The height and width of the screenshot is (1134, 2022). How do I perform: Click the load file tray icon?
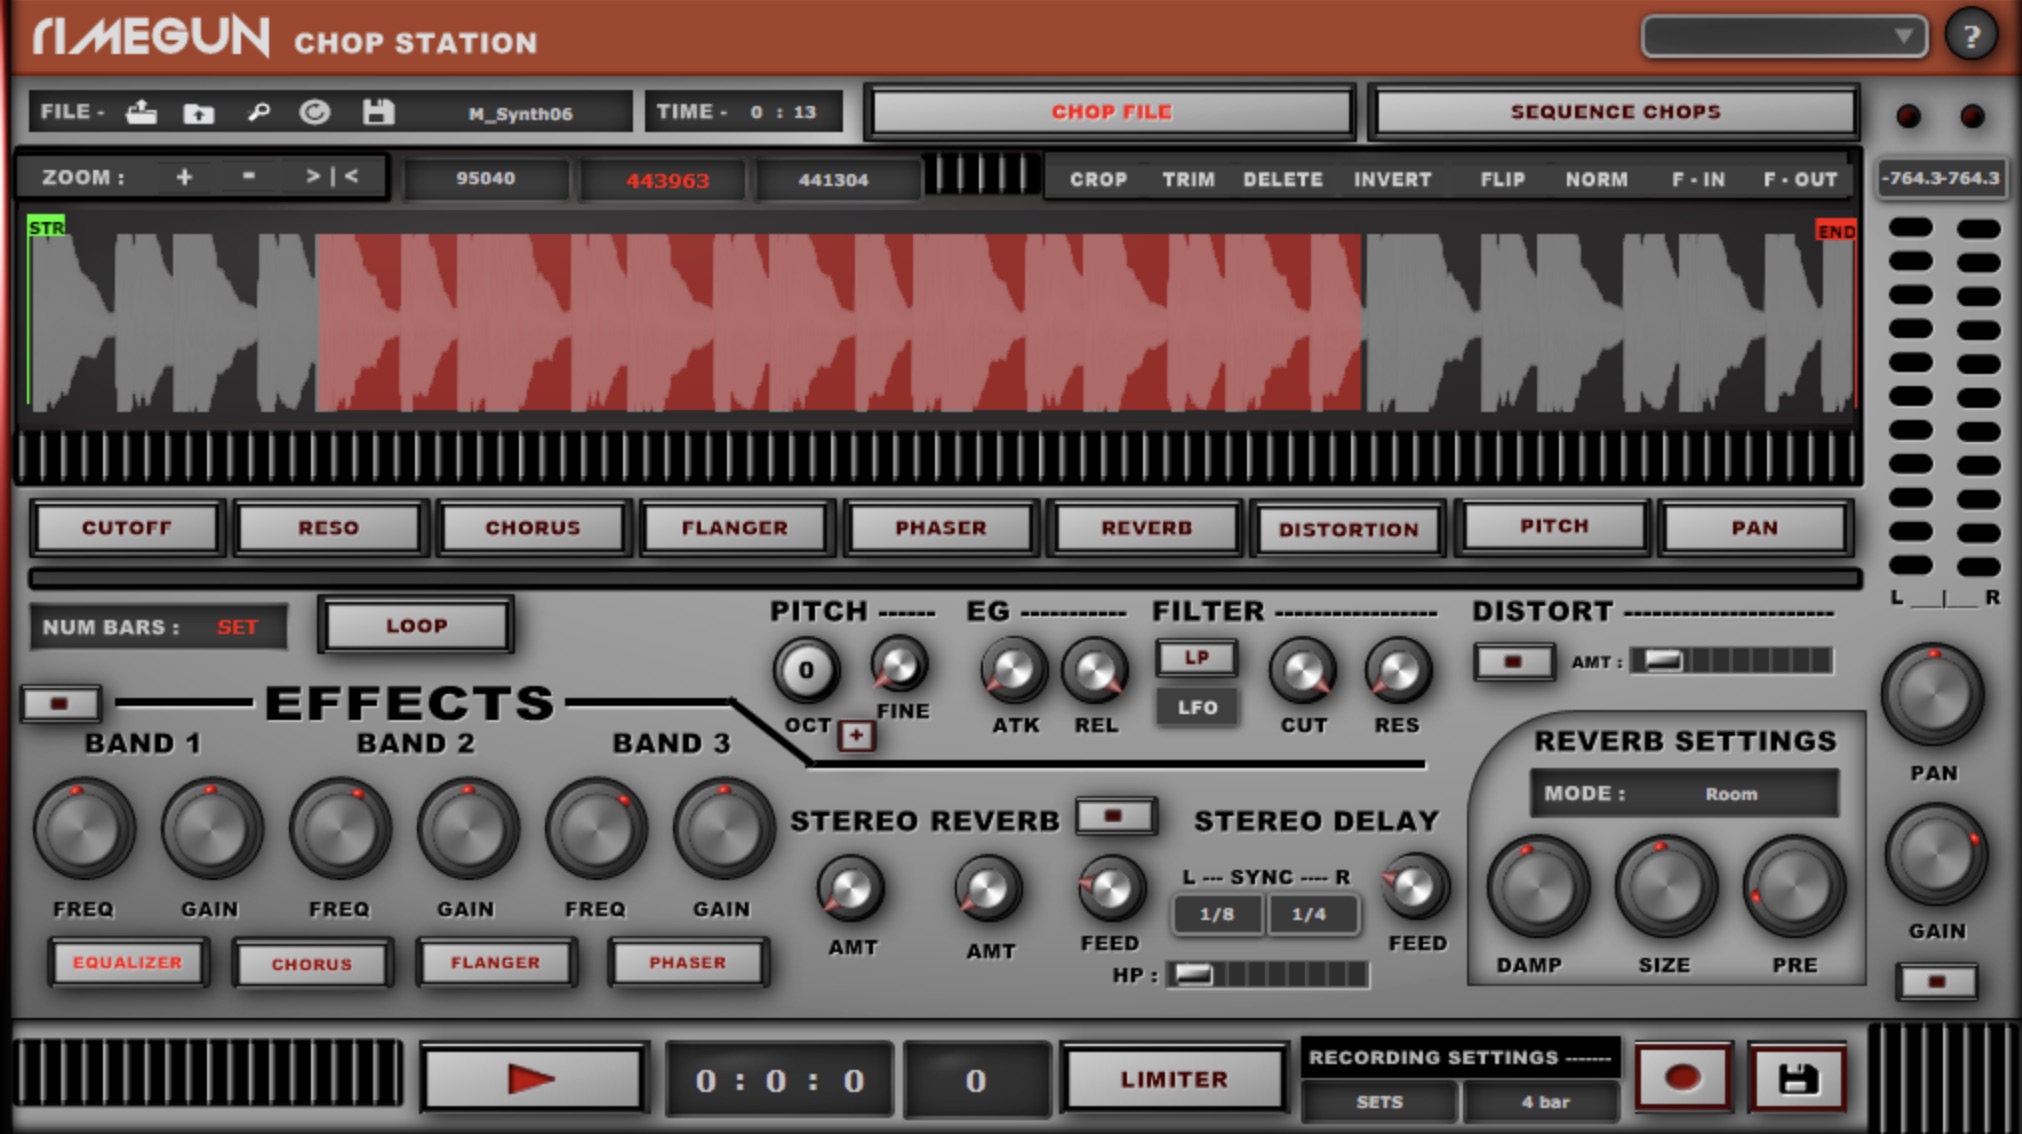click(x=141, y=112)
